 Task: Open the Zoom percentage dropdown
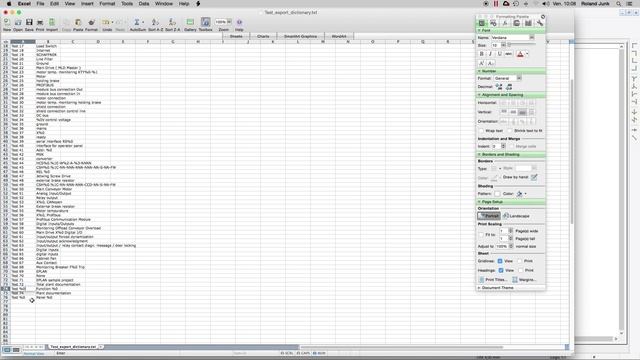pyautogui.click(x=229, y=22)
